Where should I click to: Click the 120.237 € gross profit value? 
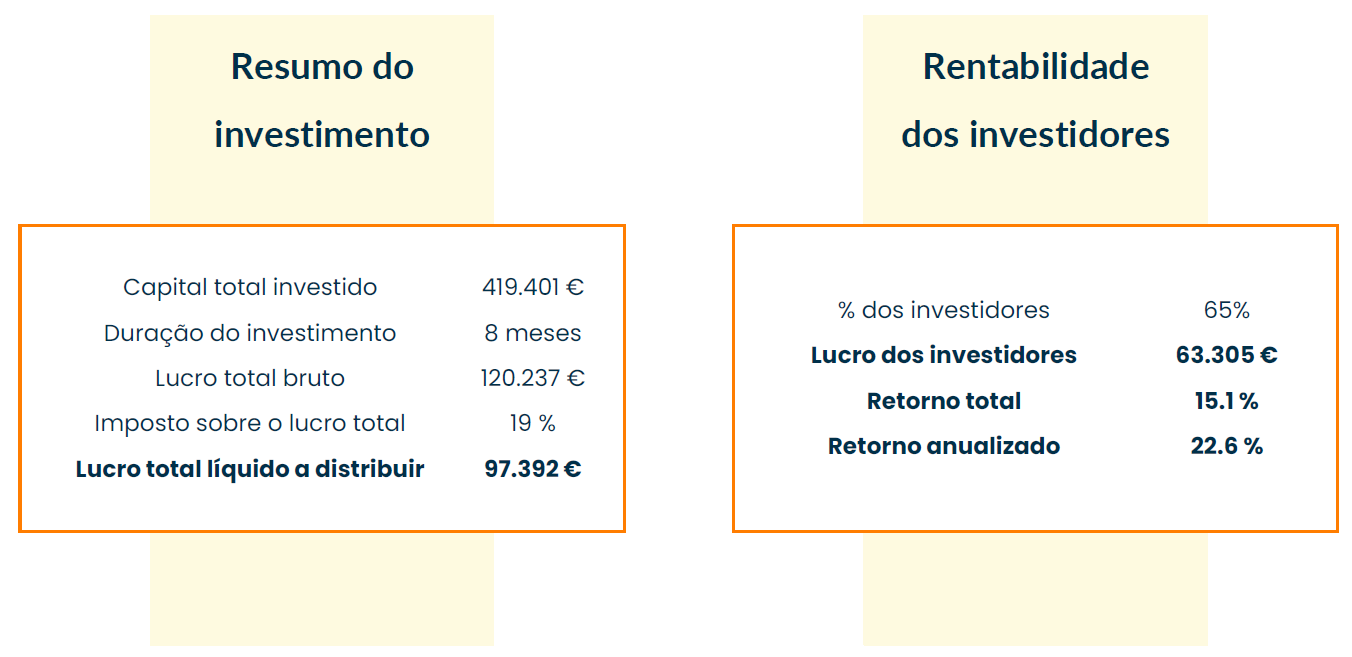pyautogui.click(x=533, y=378)
